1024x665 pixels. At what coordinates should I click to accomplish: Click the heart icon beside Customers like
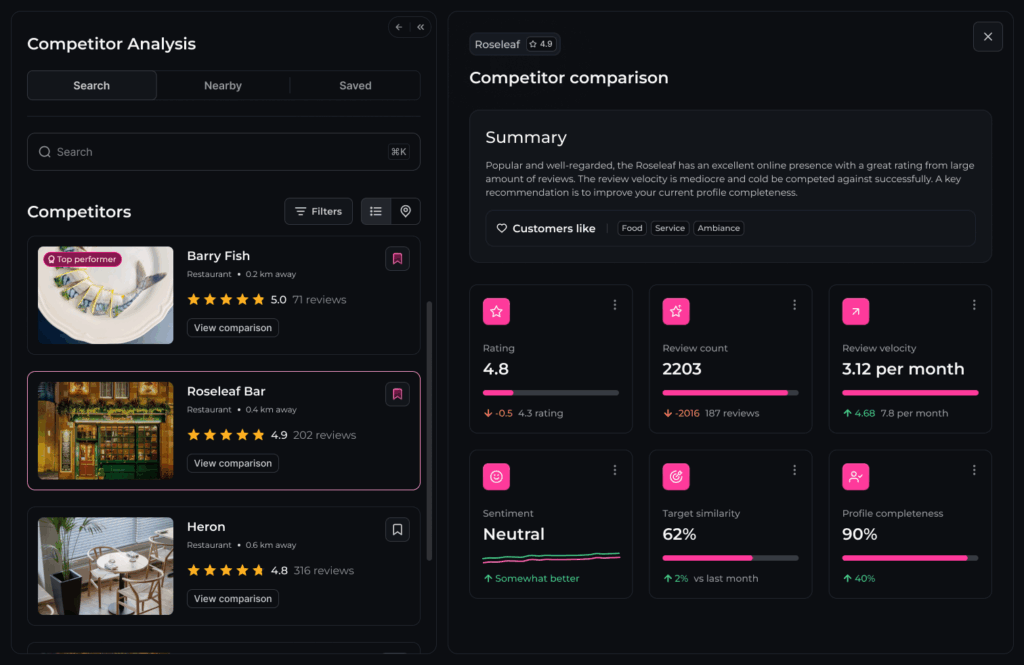click(x=502, y=229)
